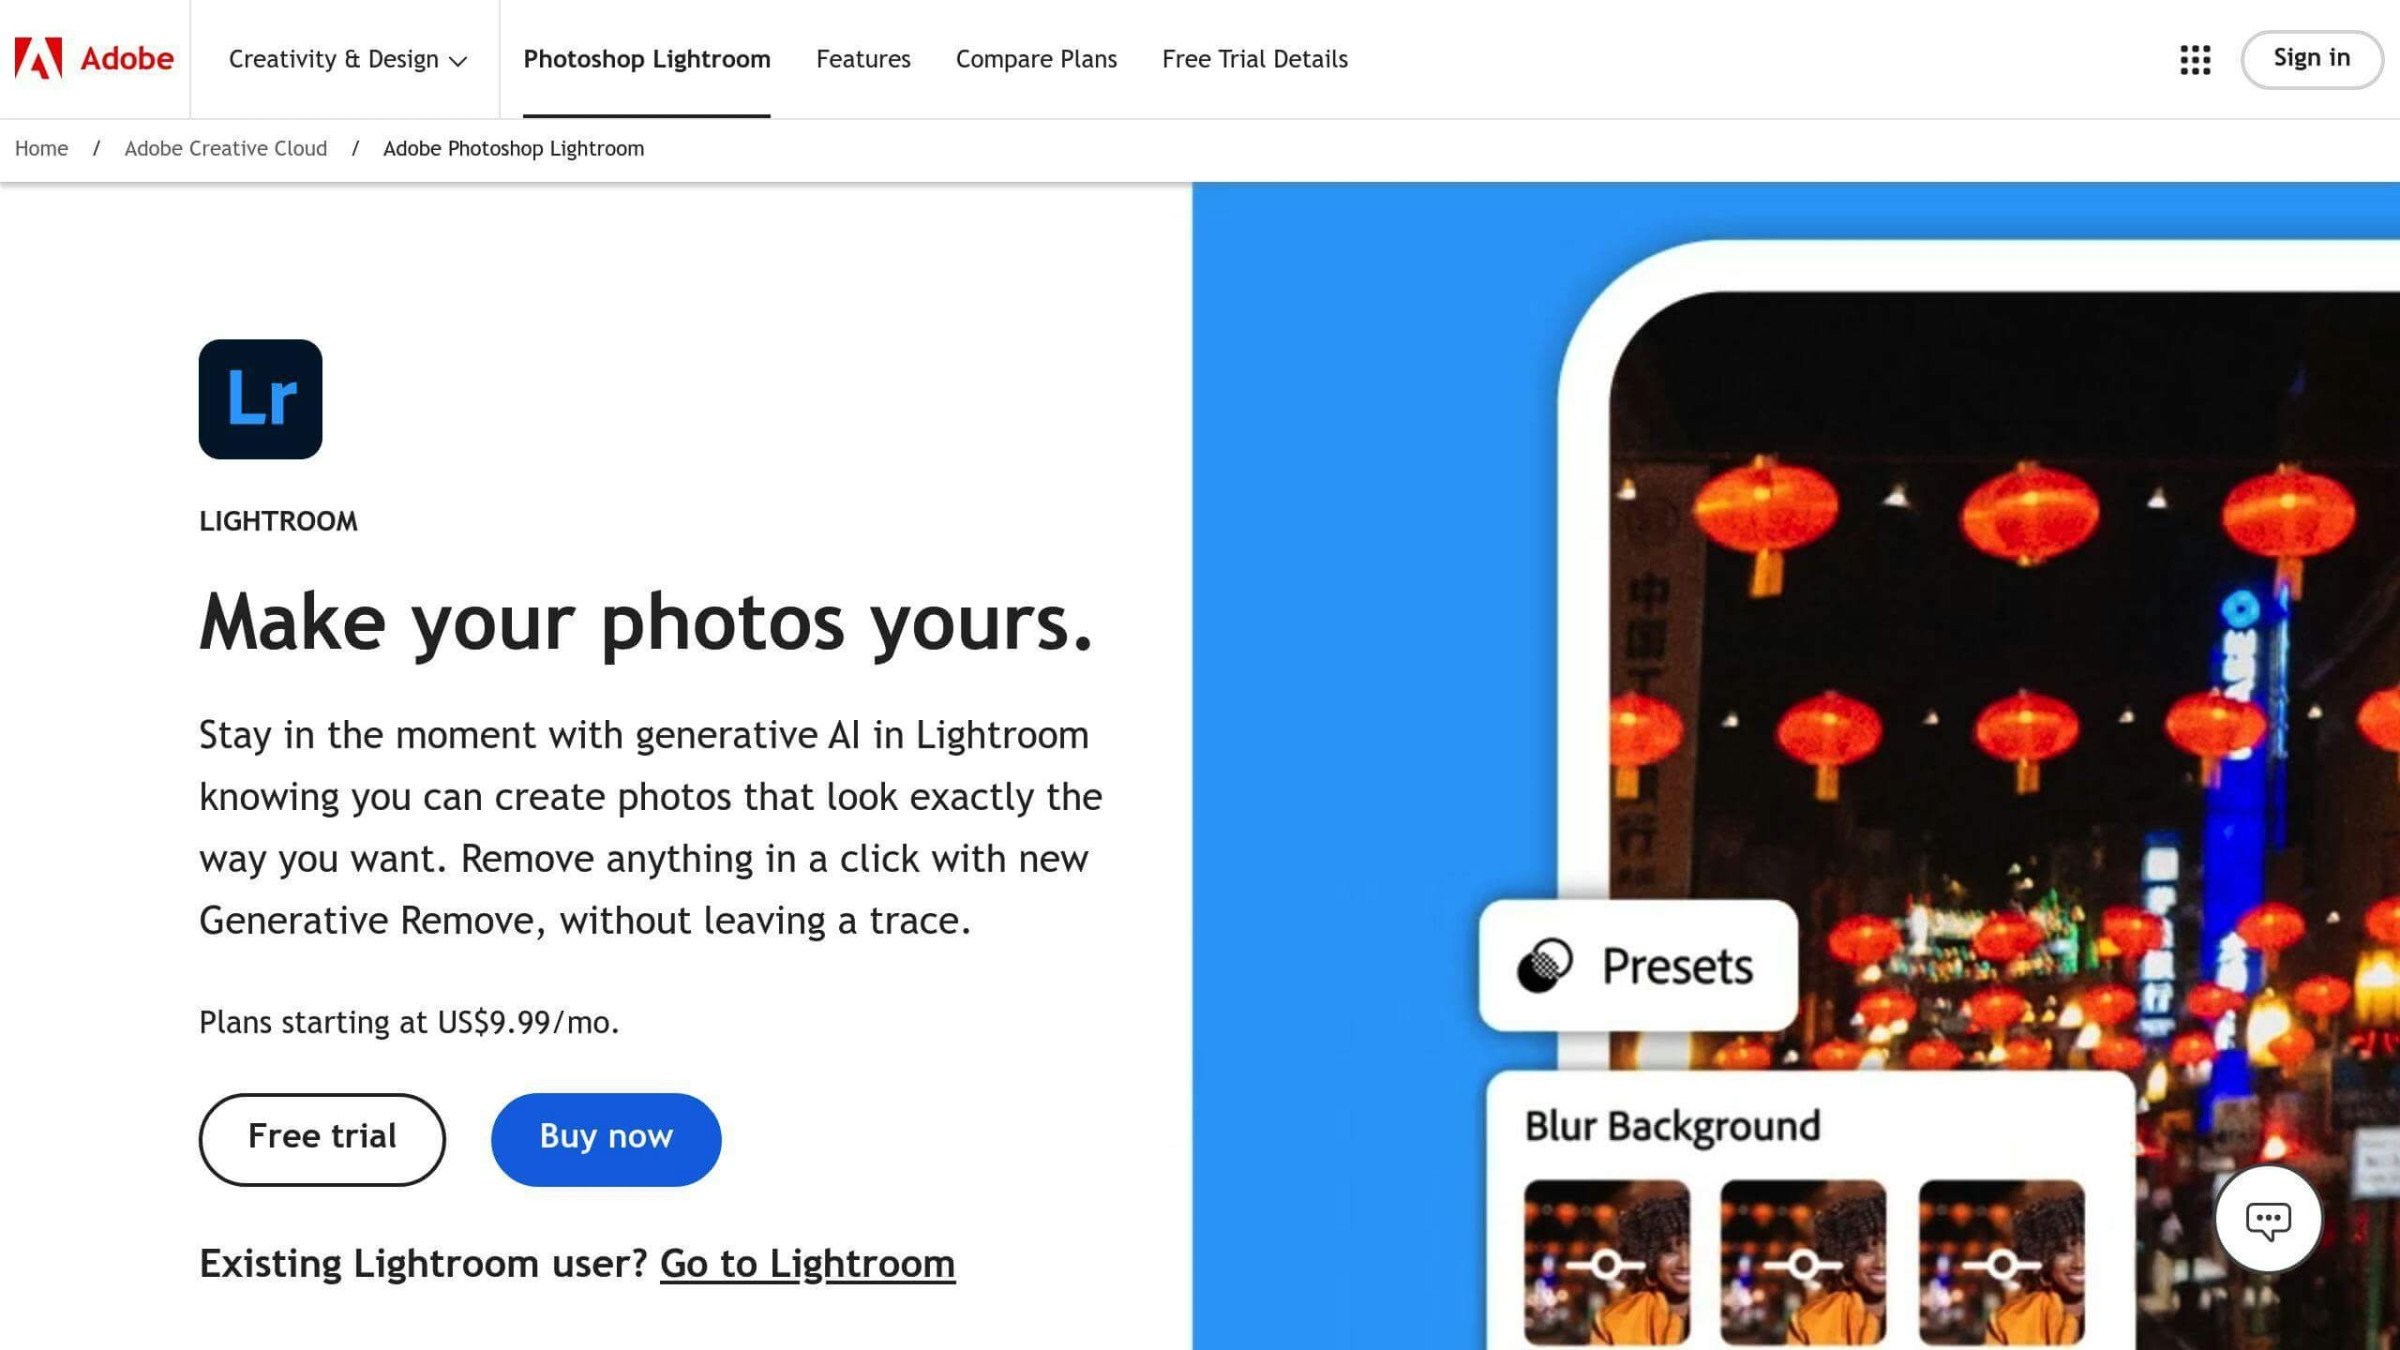Click the Buy now button
Viewport: 2400px width, 1350px height.
click(x=606, y=1139)
